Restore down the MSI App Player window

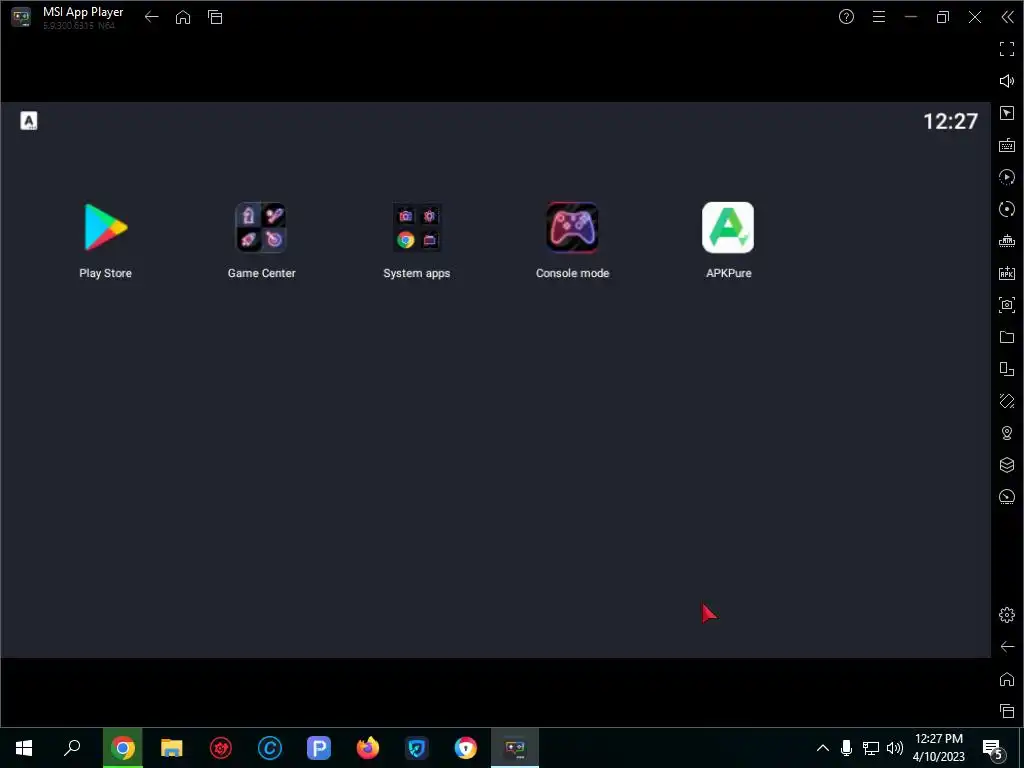click(942, 17)
